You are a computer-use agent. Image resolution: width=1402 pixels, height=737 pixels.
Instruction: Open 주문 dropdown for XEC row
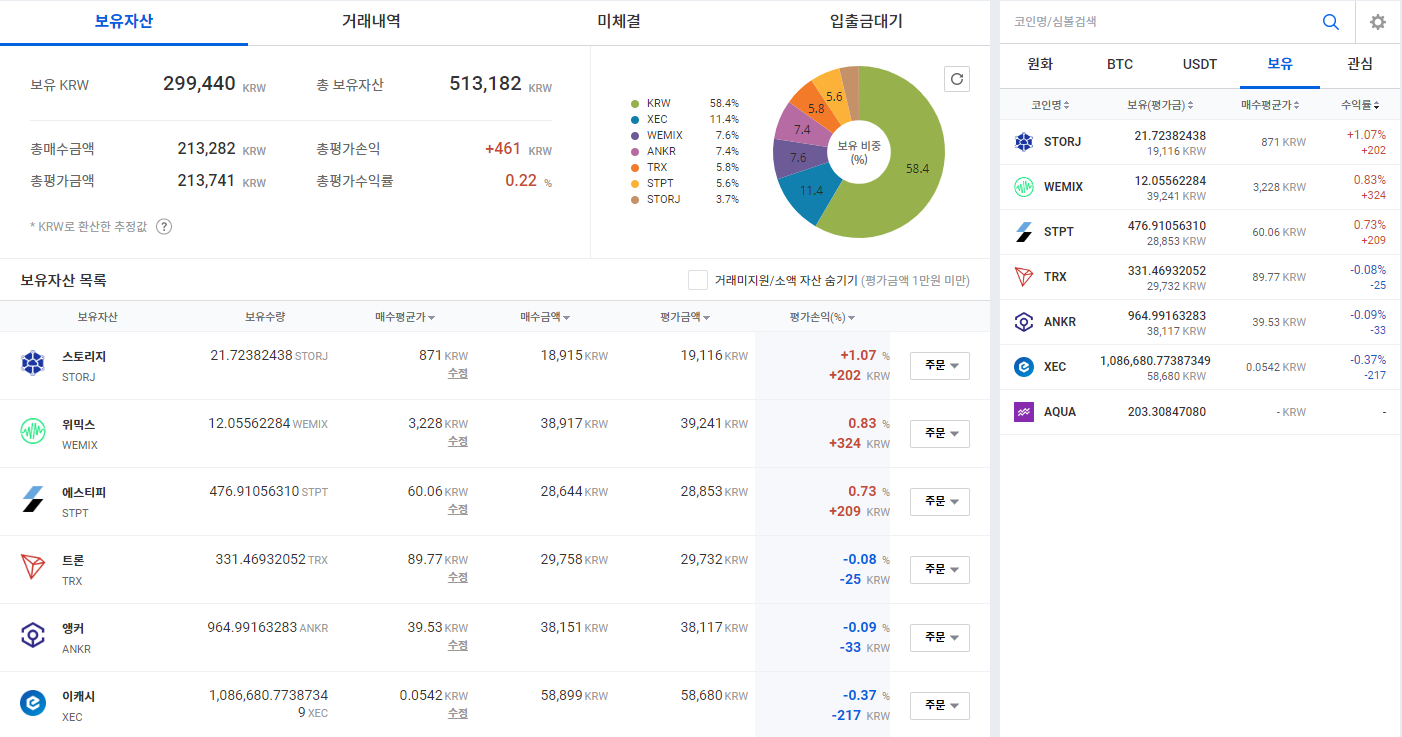[x=940, y=706]
